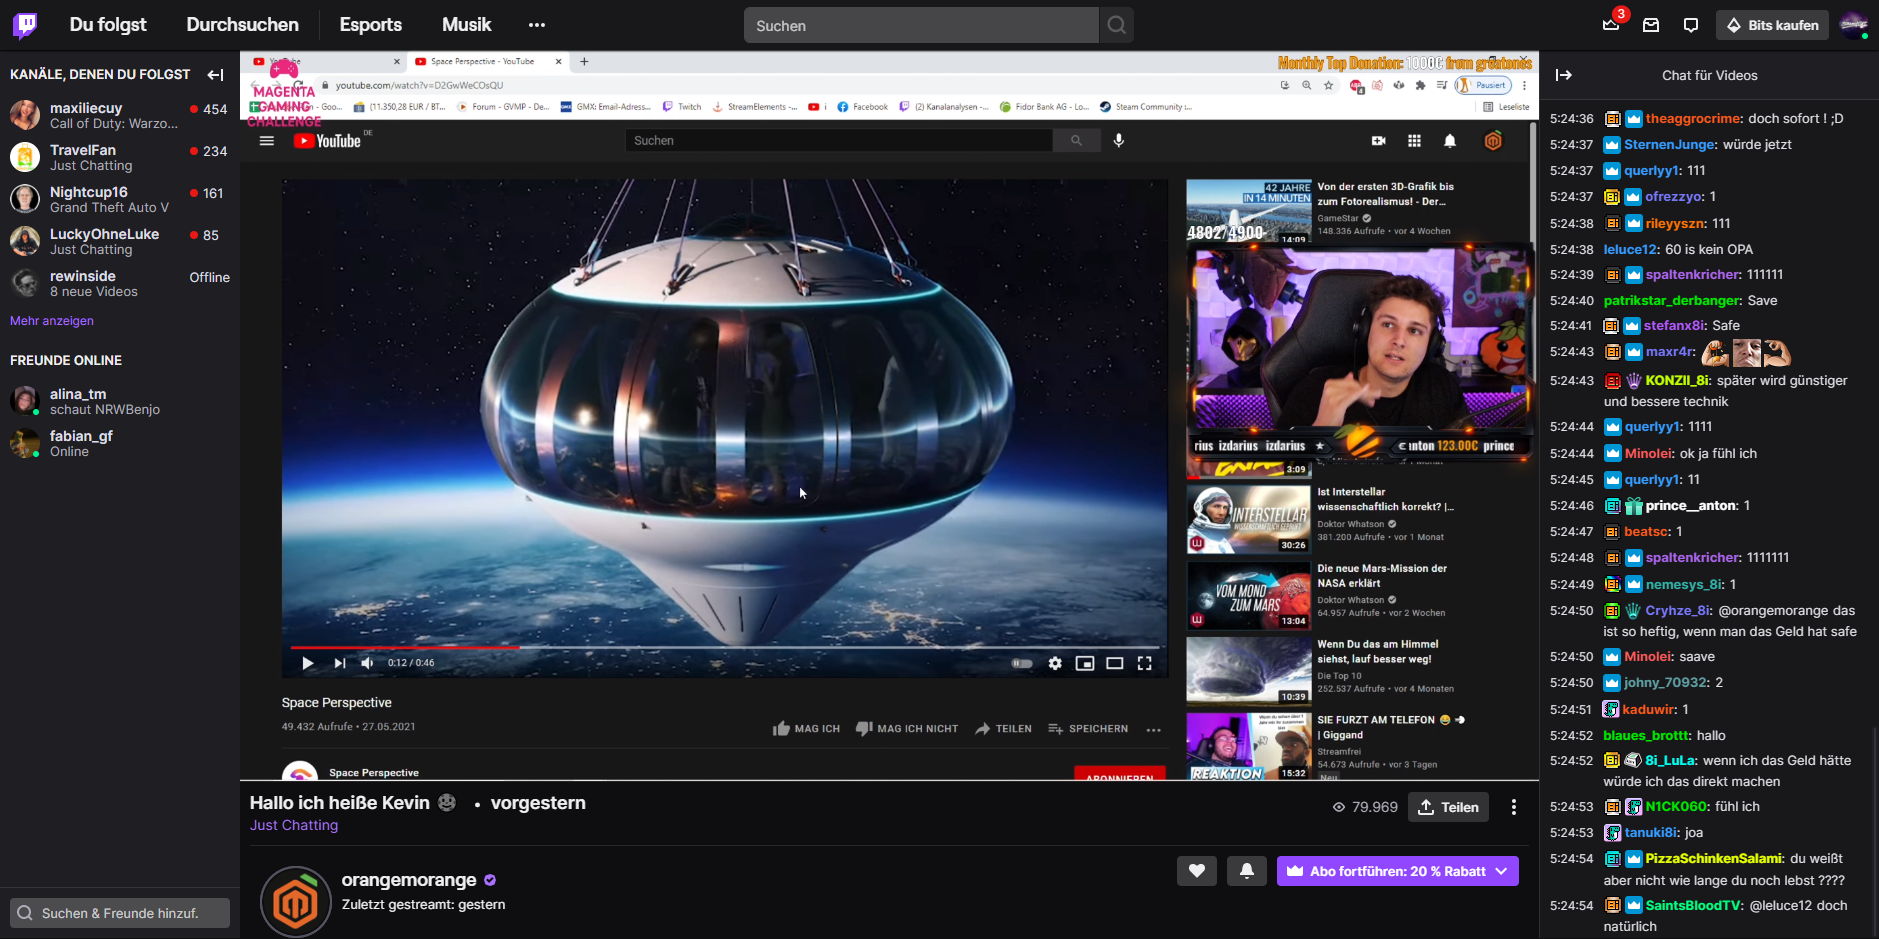Toggle the bell notification button
The width and height of the screenshot is (1879, 939).
[x=1246, y=871]
